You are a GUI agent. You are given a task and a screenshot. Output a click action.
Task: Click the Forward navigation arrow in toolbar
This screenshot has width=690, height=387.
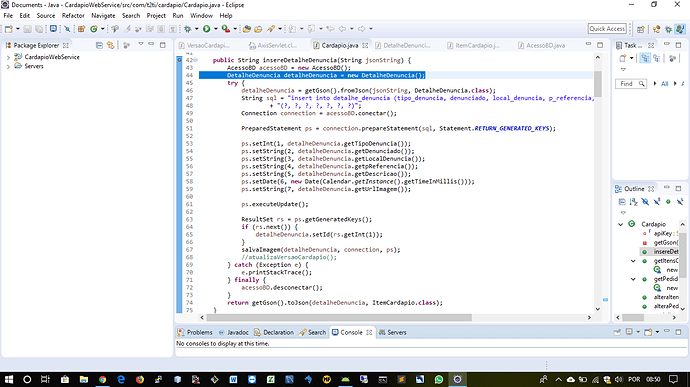[x=361, y=29]
